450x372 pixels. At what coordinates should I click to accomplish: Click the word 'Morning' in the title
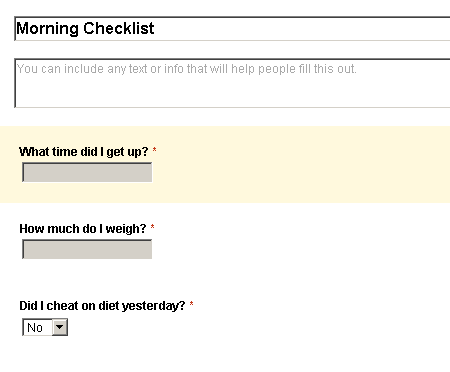(x=47, y=29)
